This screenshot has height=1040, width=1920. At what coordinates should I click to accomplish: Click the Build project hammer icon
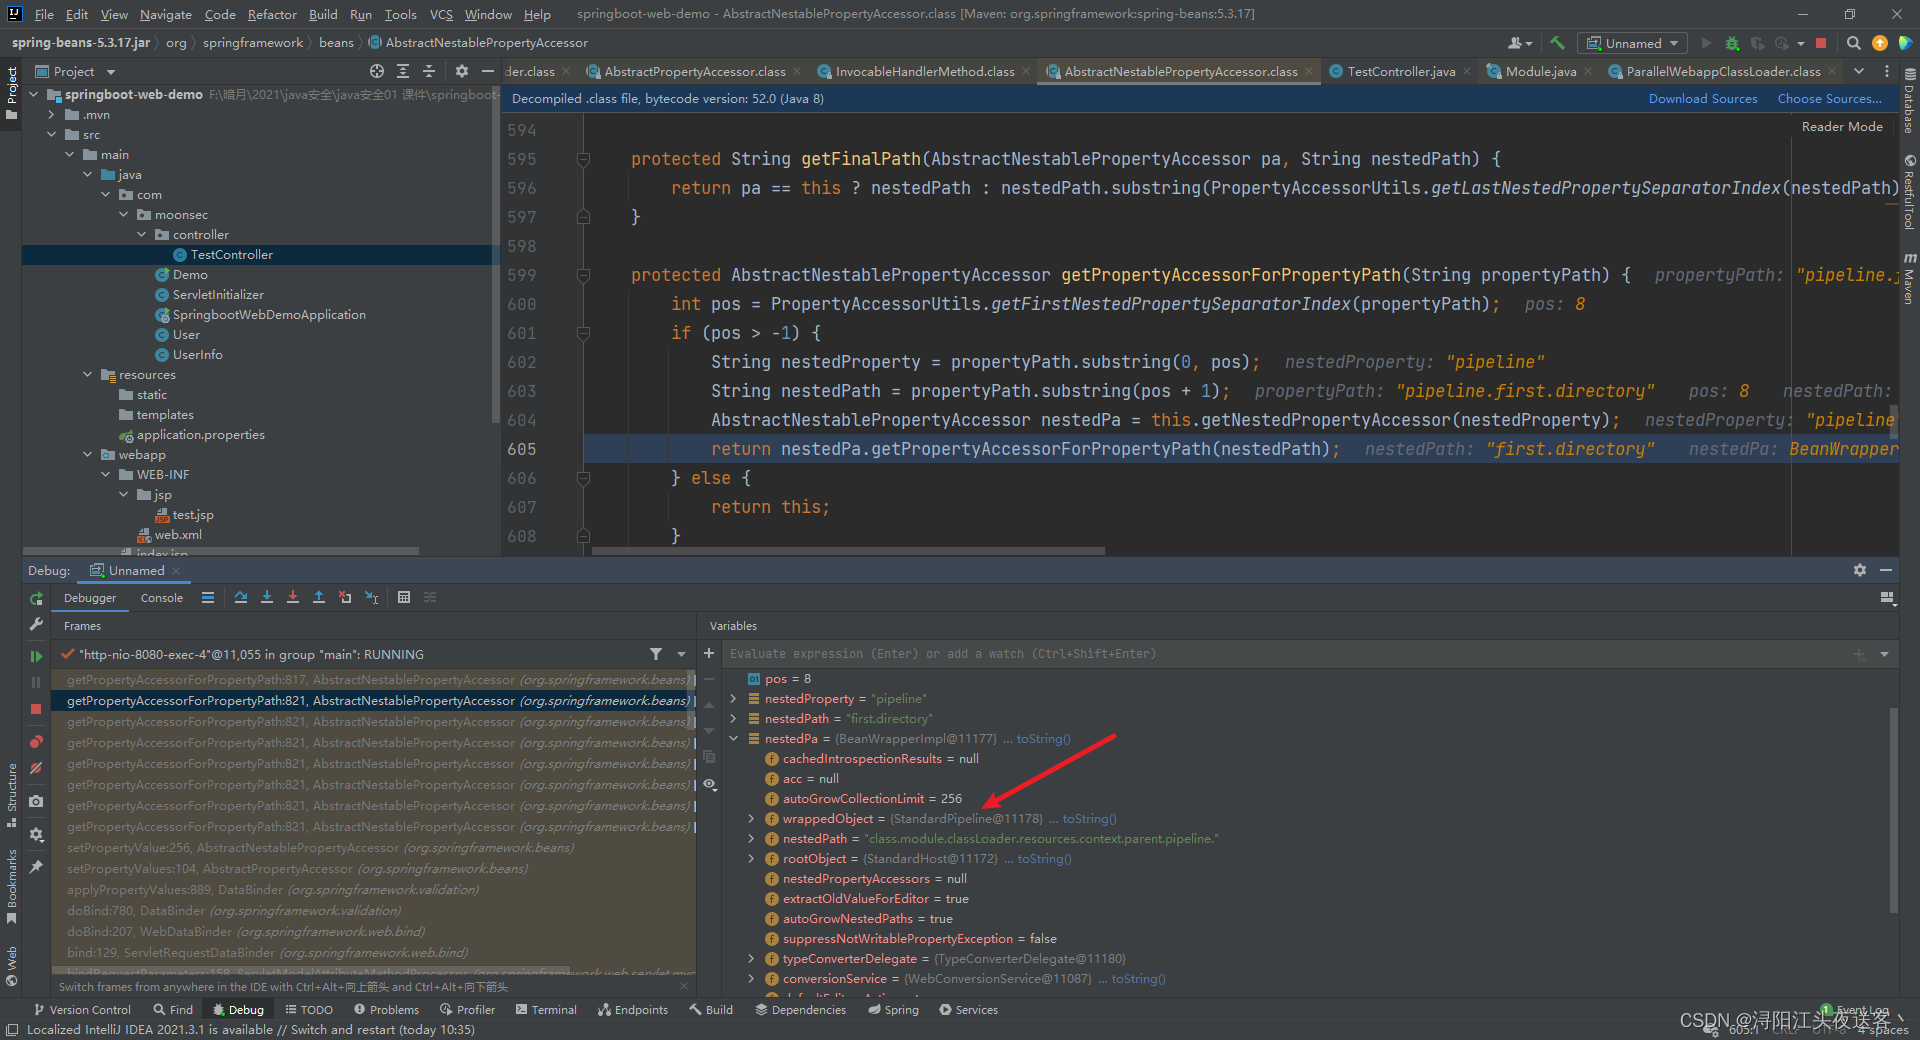click(1557, 43)
